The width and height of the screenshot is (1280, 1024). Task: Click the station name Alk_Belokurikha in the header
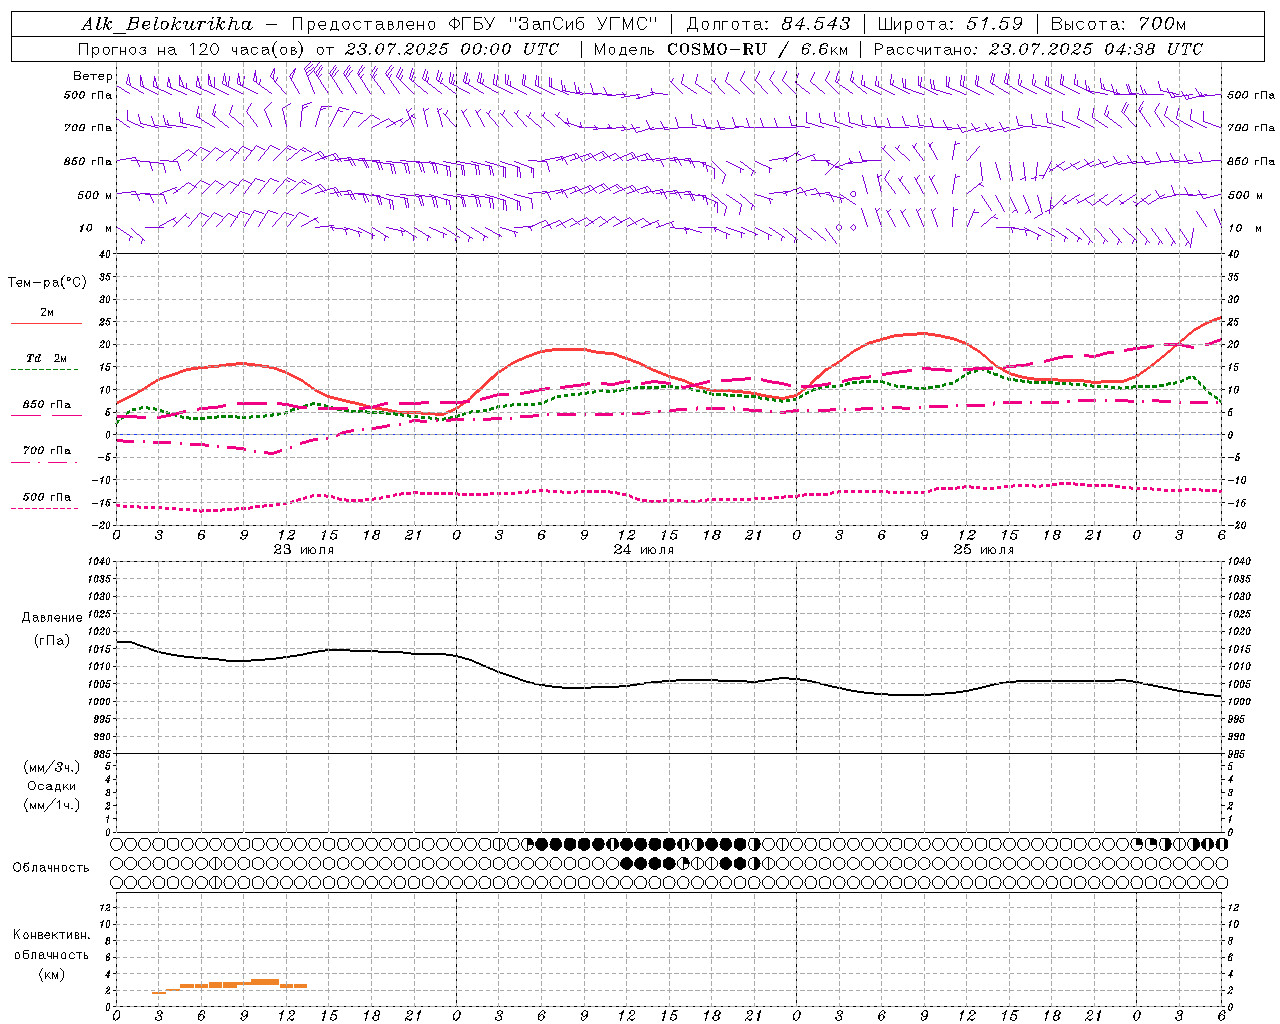(166, 23)
